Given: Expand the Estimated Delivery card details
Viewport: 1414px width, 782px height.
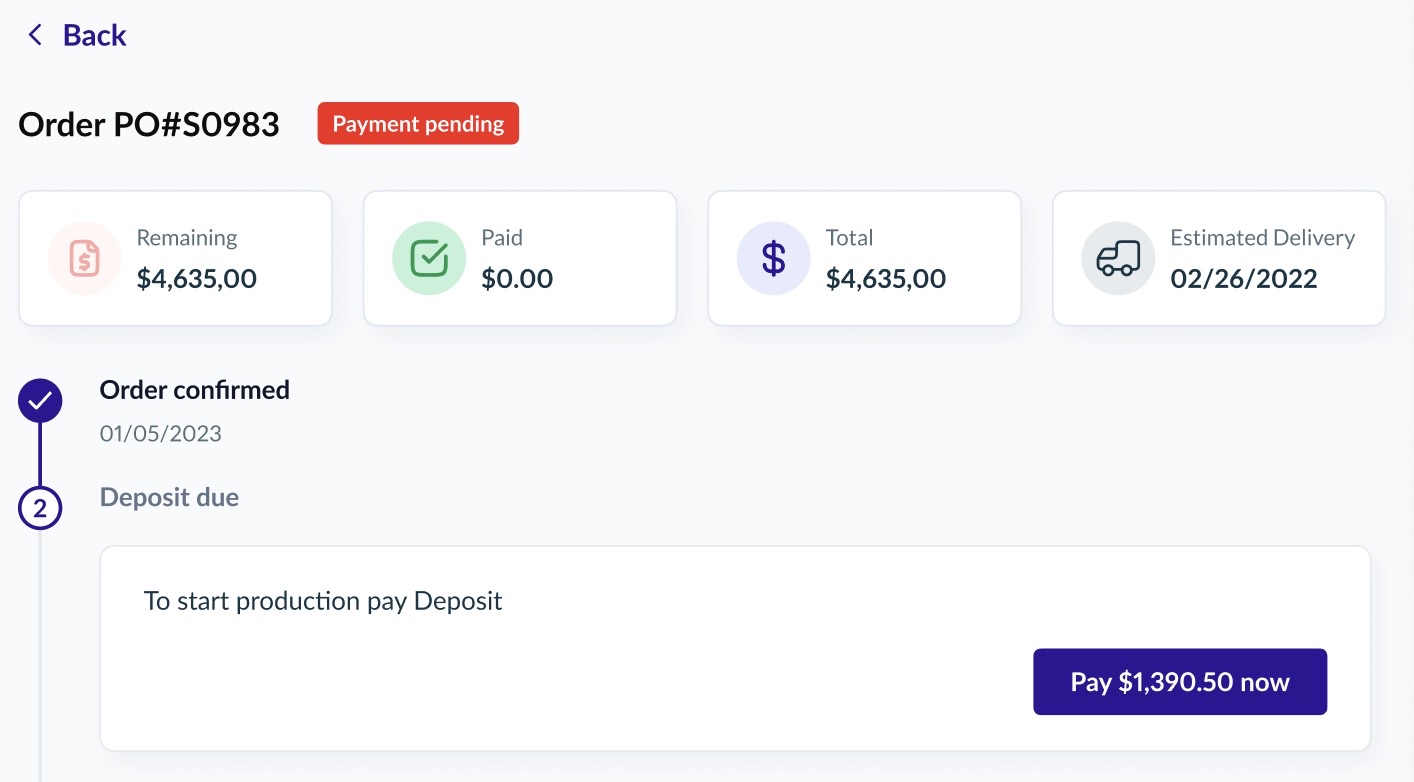Looking at the screenshot, I should coord(1218,258).
